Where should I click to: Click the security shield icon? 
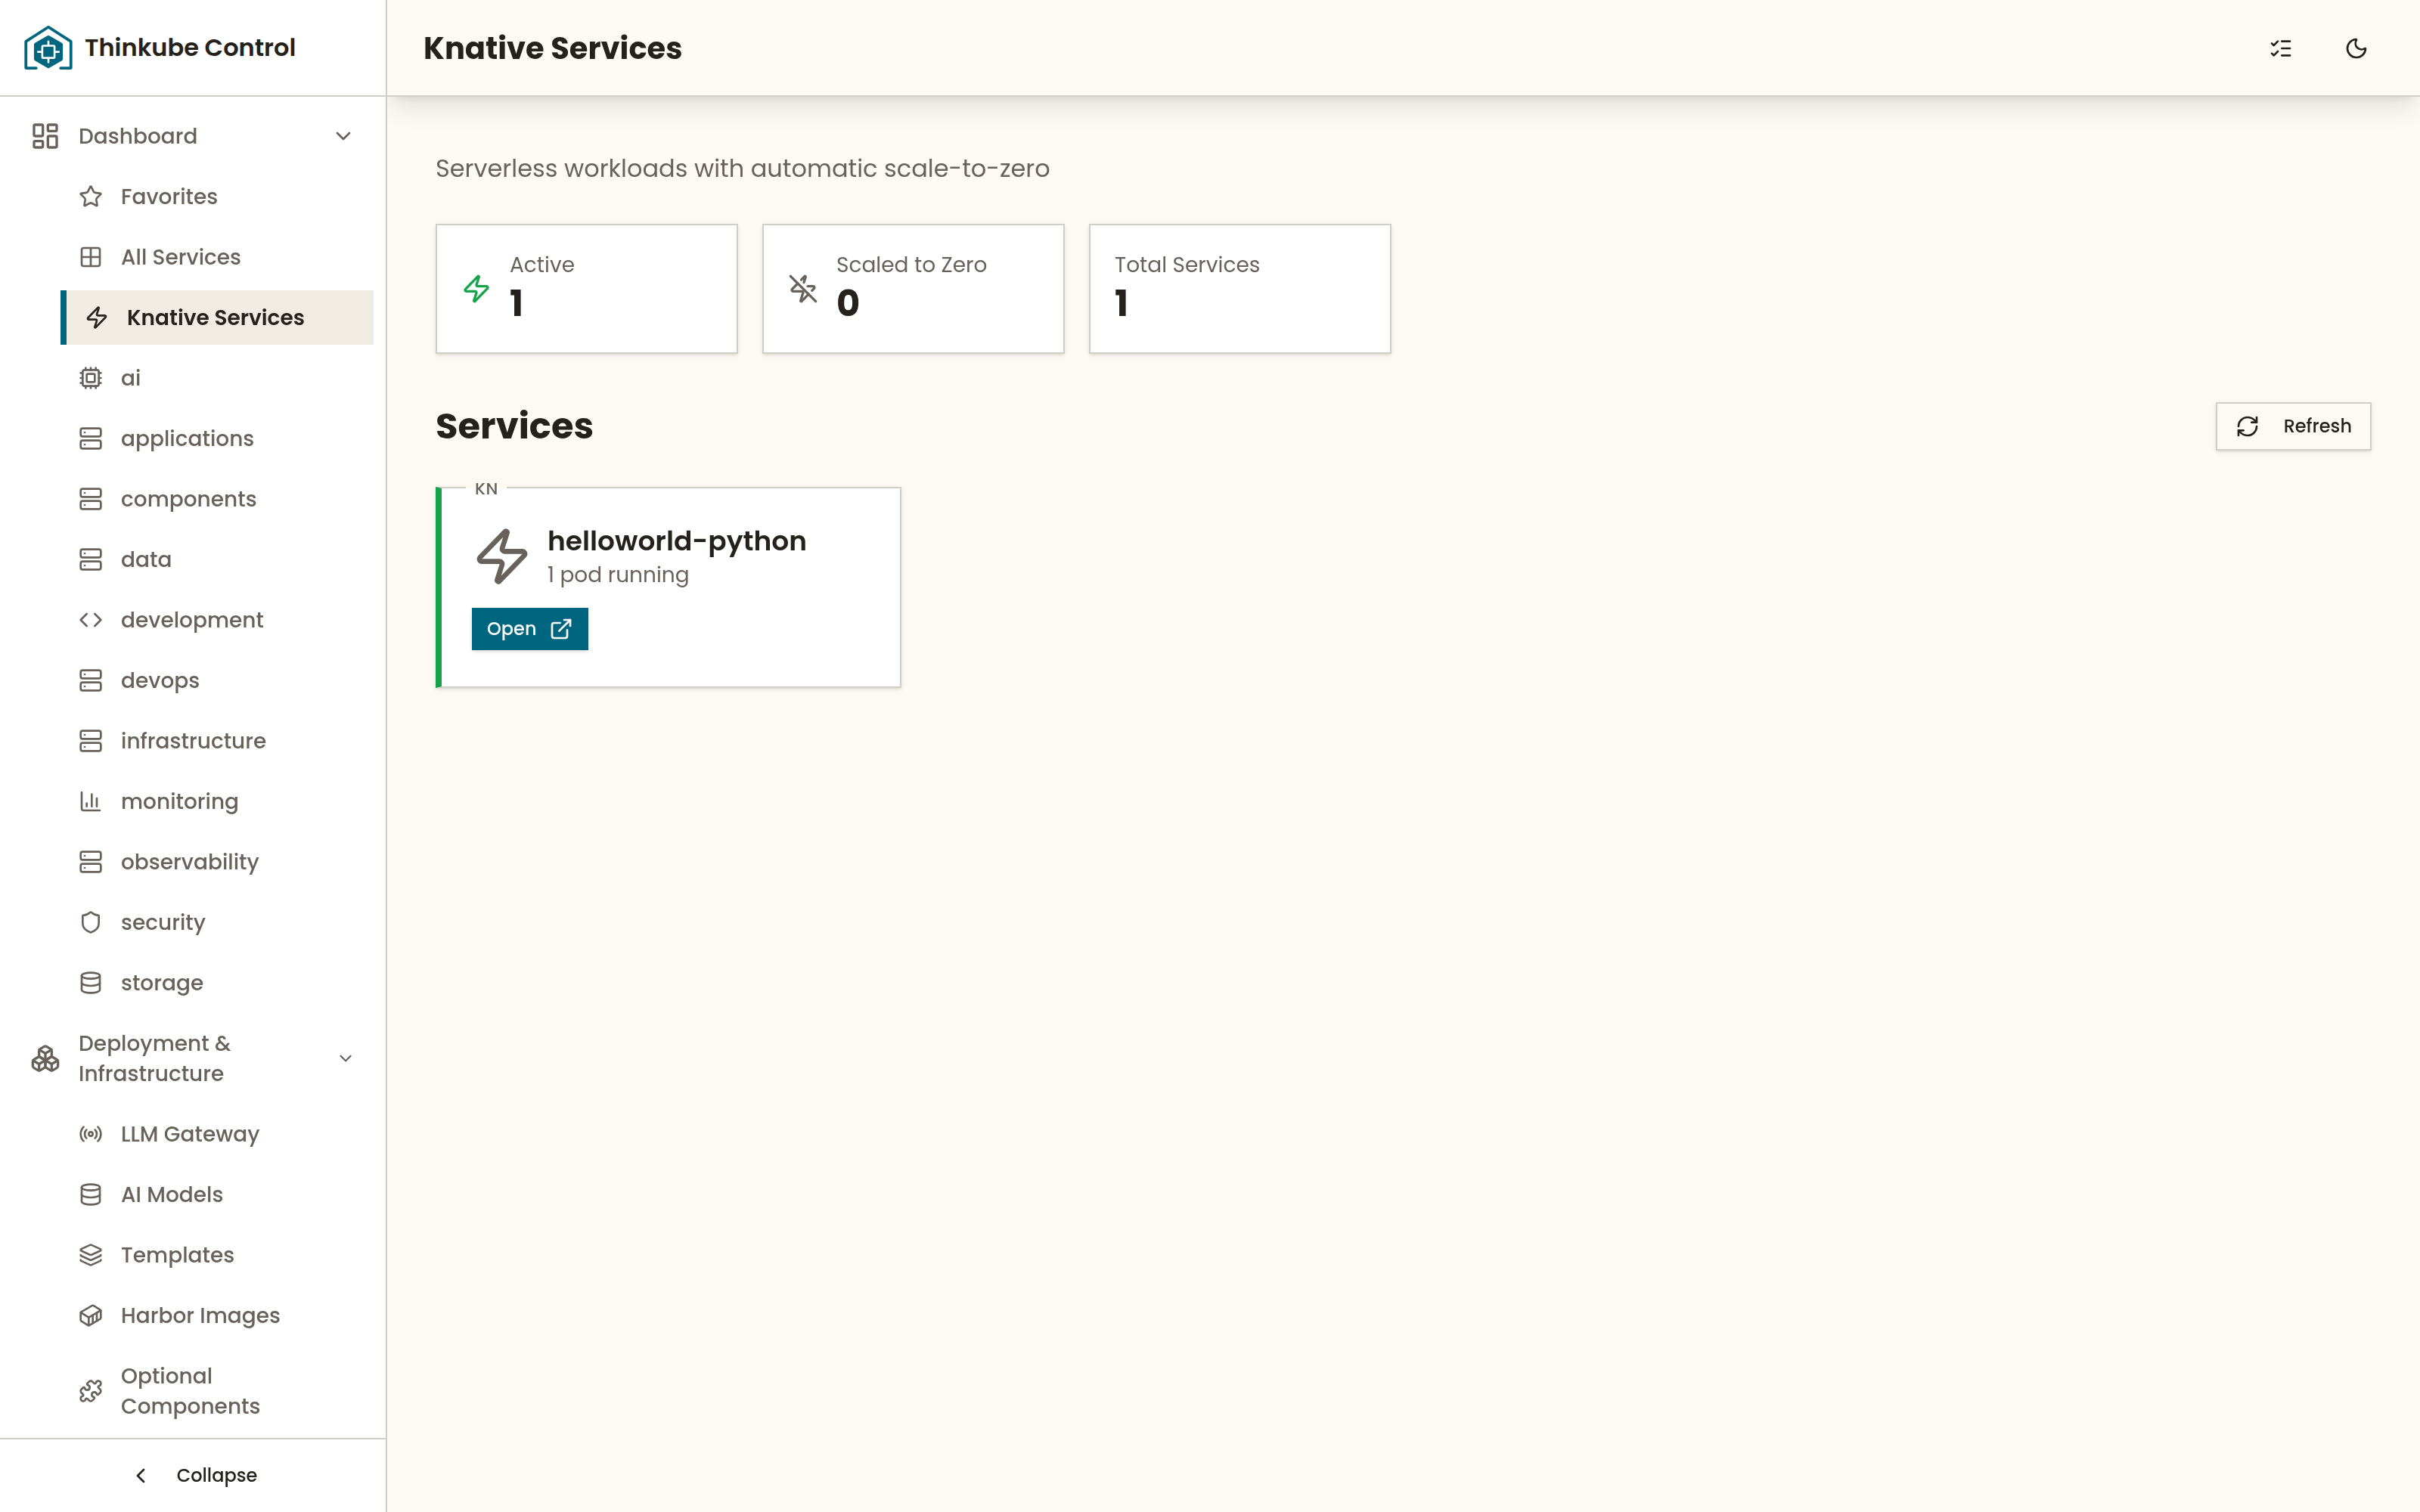91,923
